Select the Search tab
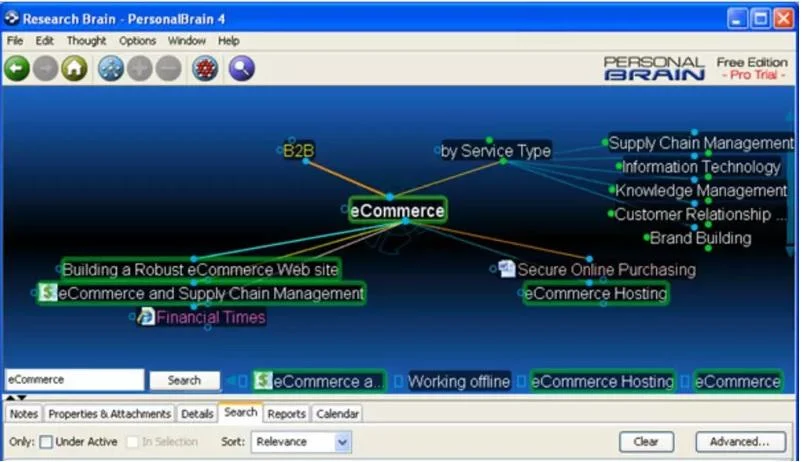 pyautogui.click(x=240, y=412)
